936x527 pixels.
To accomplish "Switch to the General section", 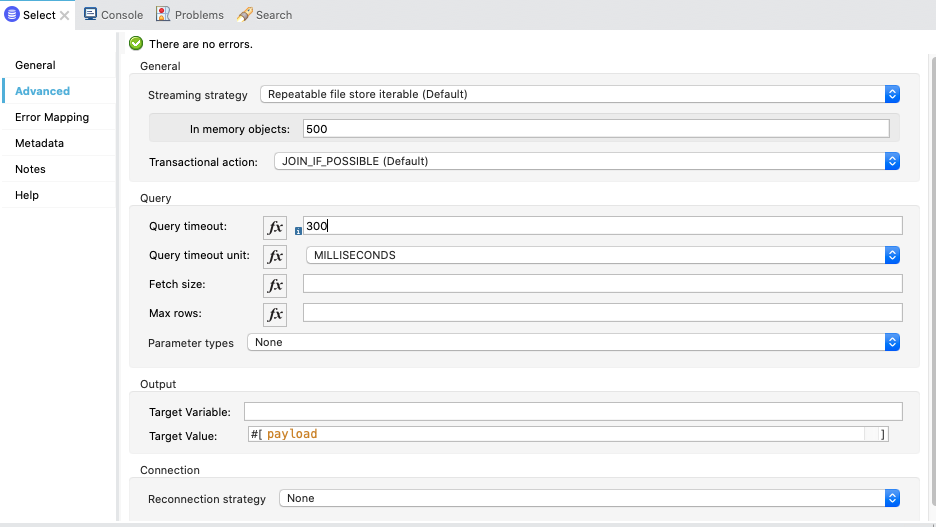I will [x=35, y=65].
